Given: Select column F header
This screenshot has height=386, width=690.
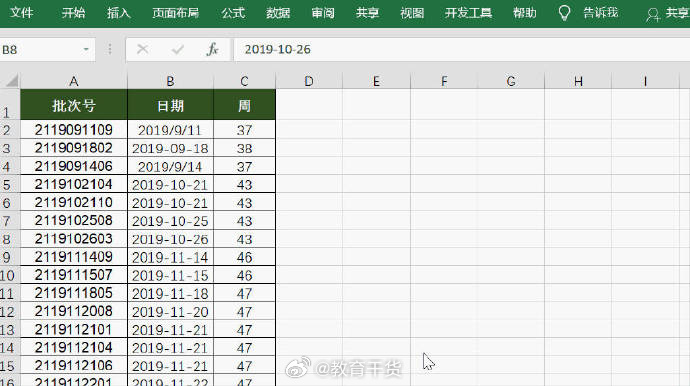Looking at the screenshot, I should point(444,81).
